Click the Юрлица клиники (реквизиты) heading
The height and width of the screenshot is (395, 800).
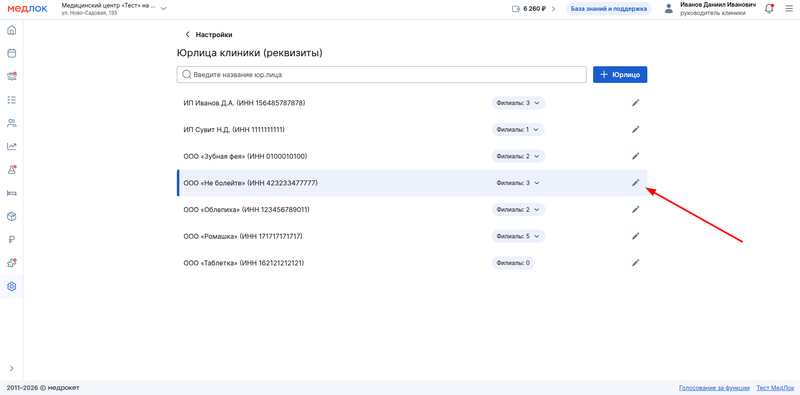[x=249, y=53]
